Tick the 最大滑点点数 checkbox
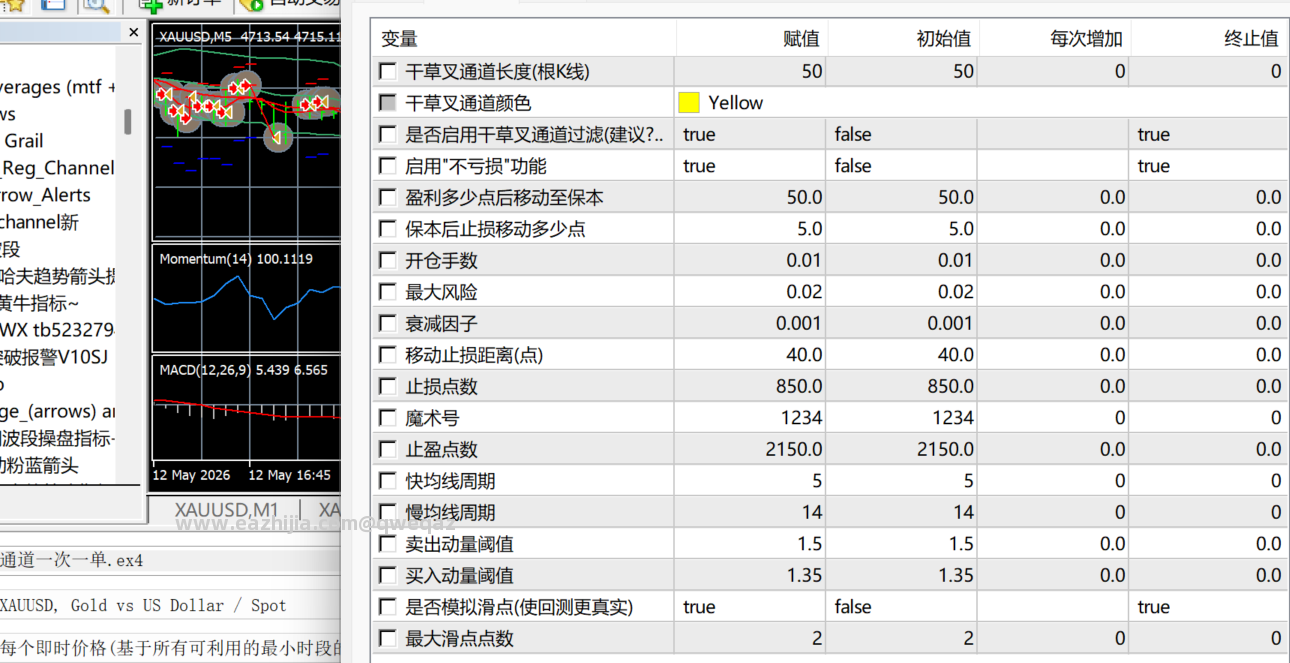Image resolution: width=1290 pixels, height=663 pixels. (x=388, y=639)
